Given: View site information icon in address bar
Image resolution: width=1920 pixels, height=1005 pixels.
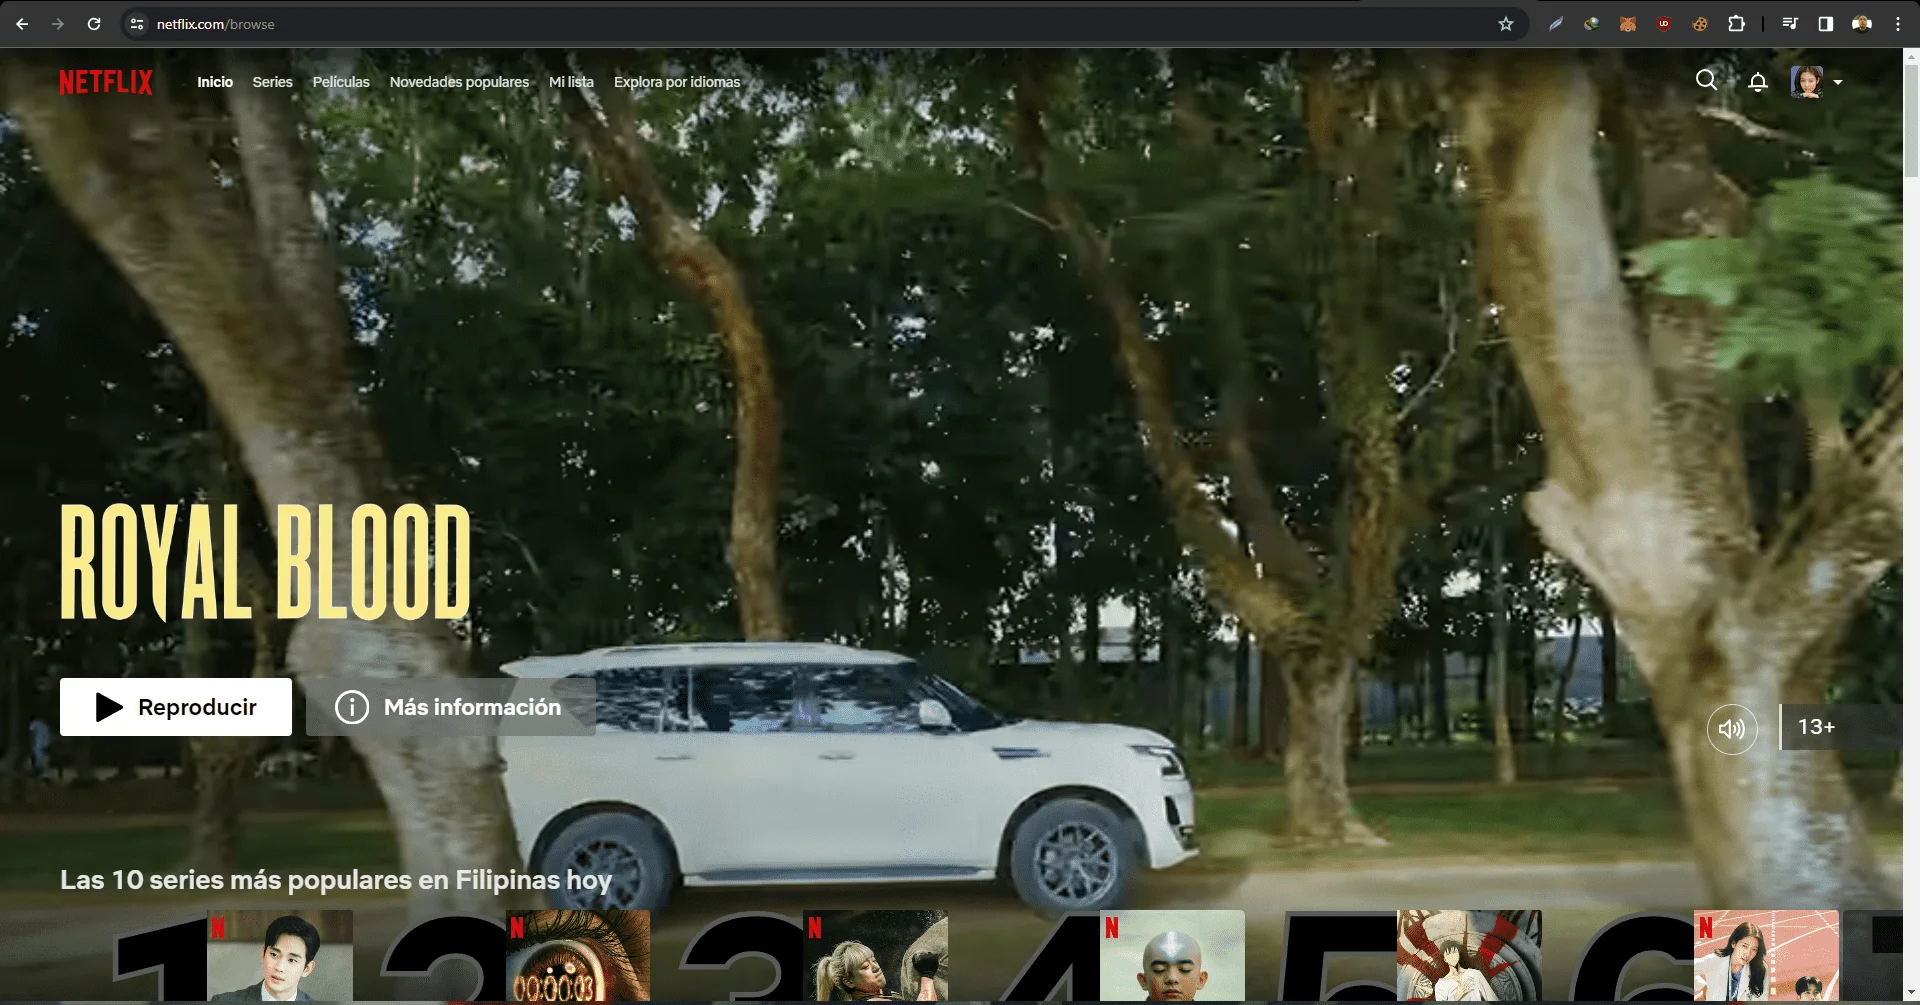Looking at the screenshot, I should tap(138, 24).
